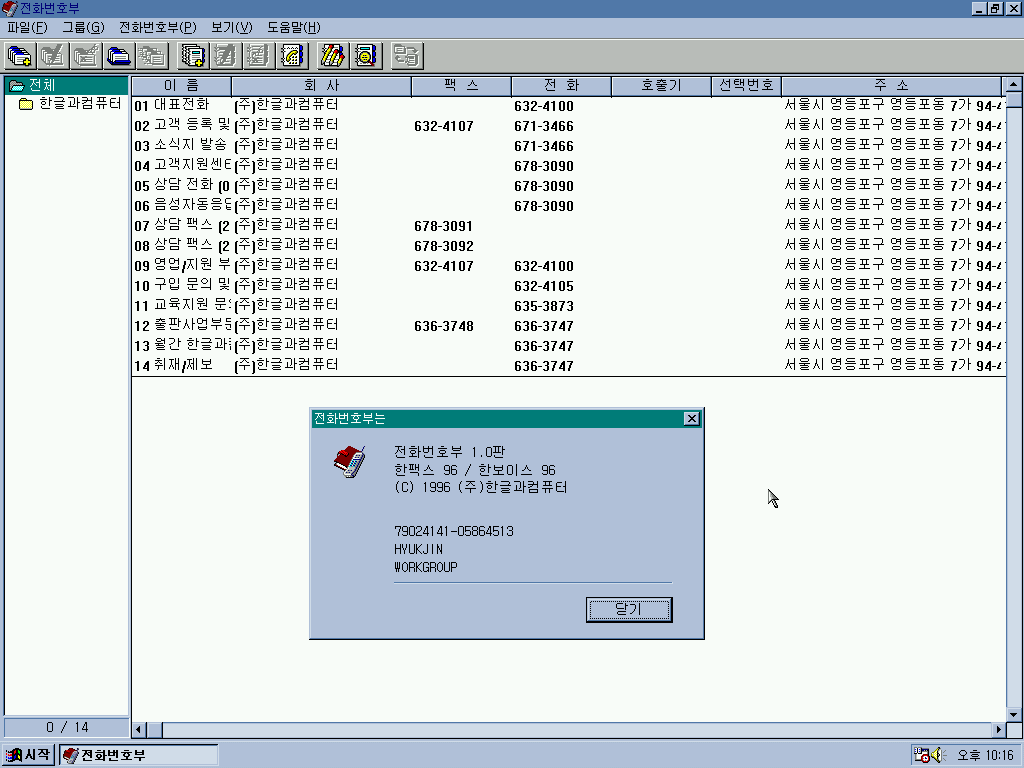Click the 닫기 button in the dialog
1024x768 pixels.
coord(629,609)
